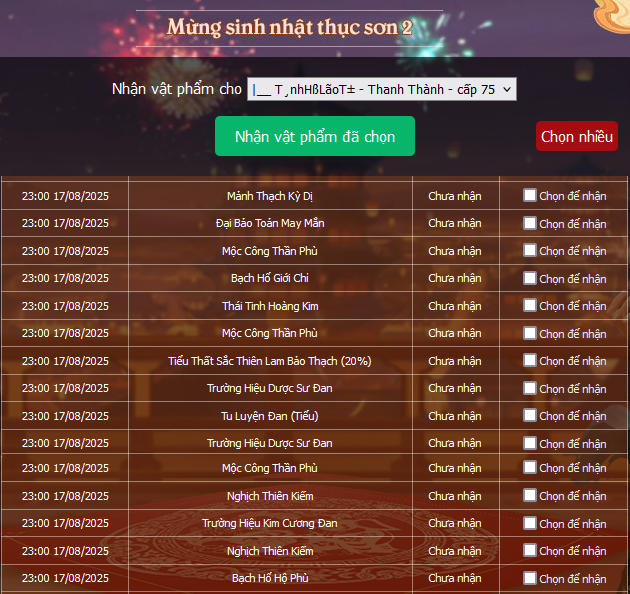Click the red Chọn nhiều button
This screenshot has height=594, width=630.
pyautogui.click(x=577, y=136)
